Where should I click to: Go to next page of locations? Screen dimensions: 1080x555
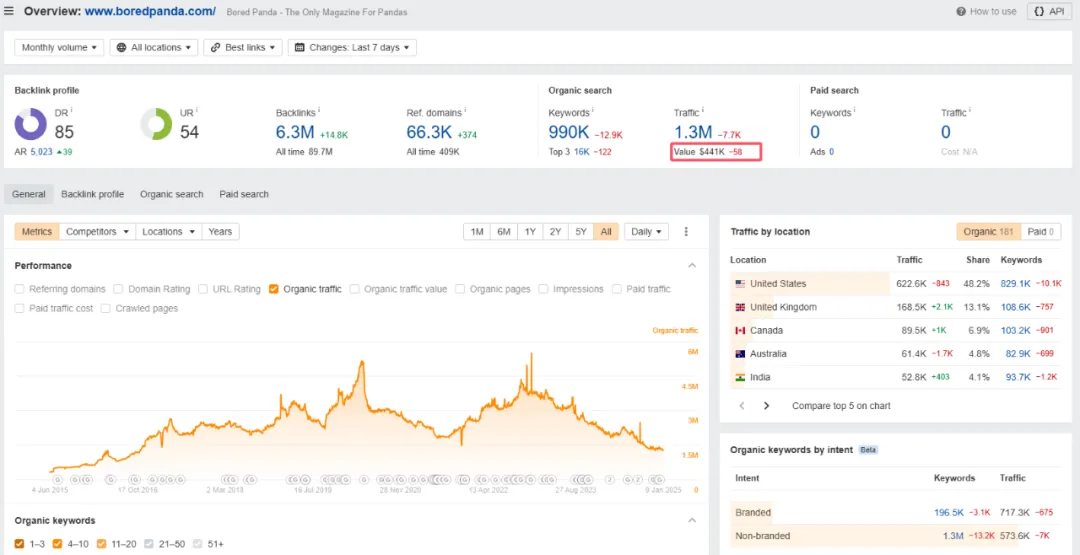pyautogui.click(x=767, y=406)
